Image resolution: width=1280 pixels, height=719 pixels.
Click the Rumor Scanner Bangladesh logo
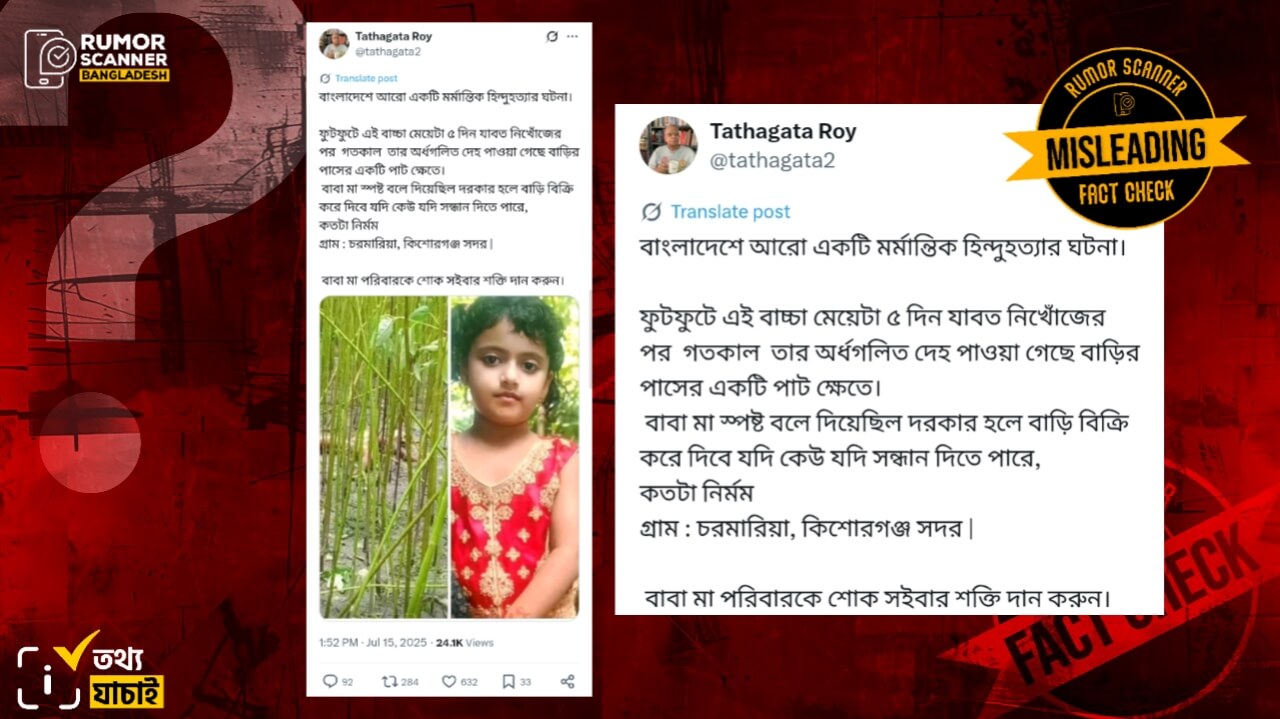point(97,57)
